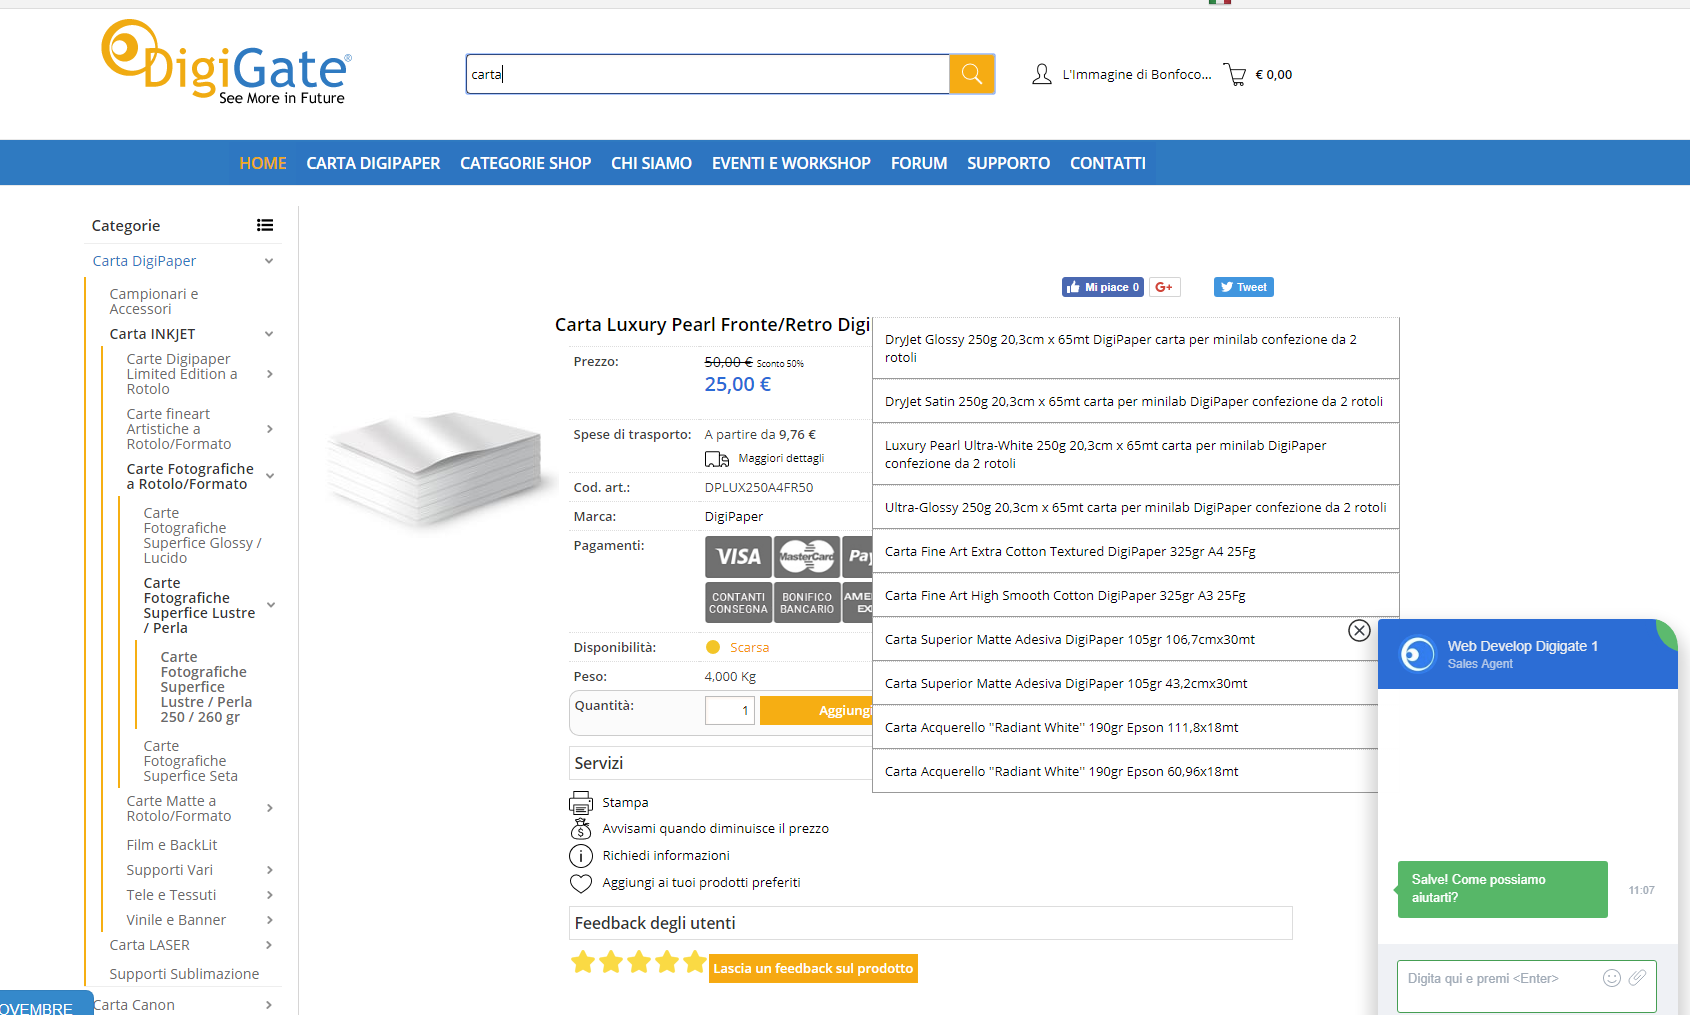The width and height of the screenshot is (1690, 1015).
Task: Select suggestion Carta Fine Art Extra Cotton Textured
Action: tap(1135, 551)
